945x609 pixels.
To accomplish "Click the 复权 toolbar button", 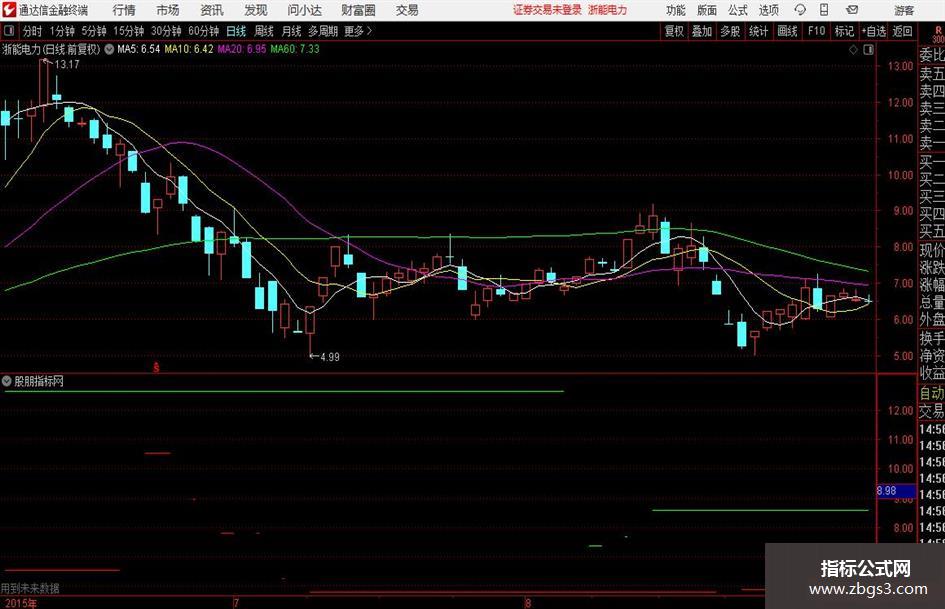I will 674,31.
